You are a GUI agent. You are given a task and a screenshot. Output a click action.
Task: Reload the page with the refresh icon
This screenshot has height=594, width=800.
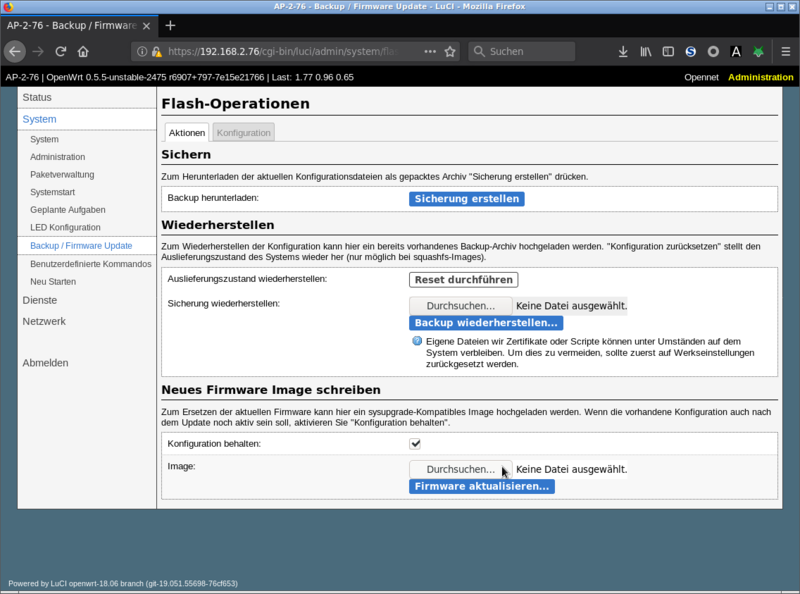61,52
